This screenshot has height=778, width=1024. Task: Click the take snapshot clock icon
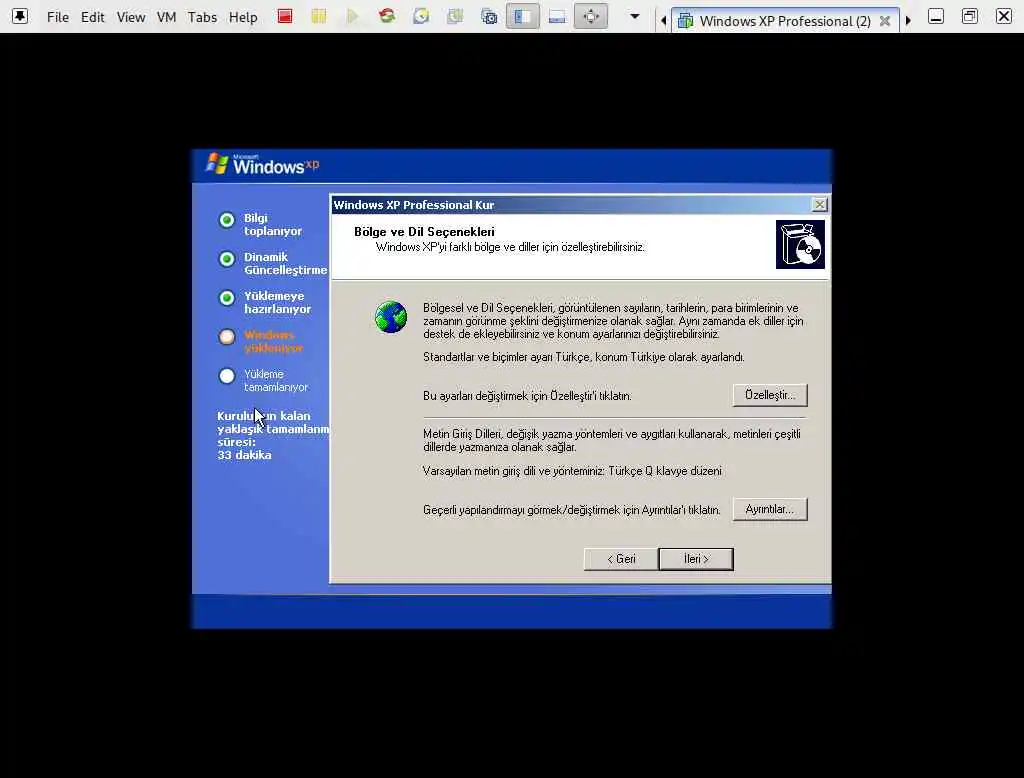[421, 16]
